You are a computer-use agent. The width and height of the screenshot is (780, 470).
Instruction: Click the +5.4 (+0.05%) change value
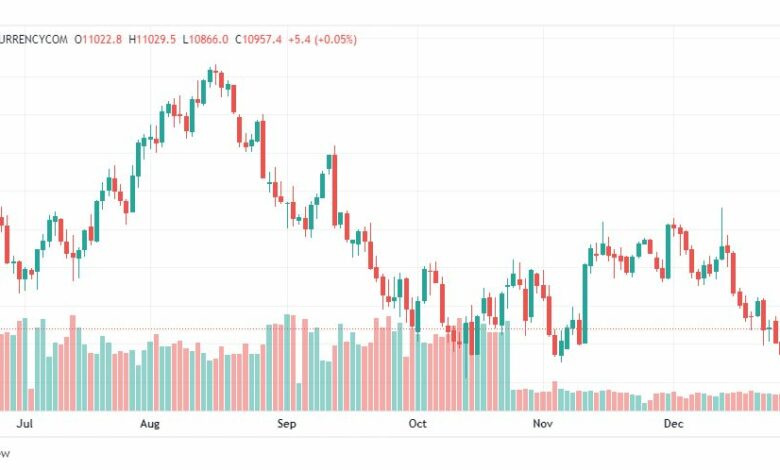(x=322, y=39)
